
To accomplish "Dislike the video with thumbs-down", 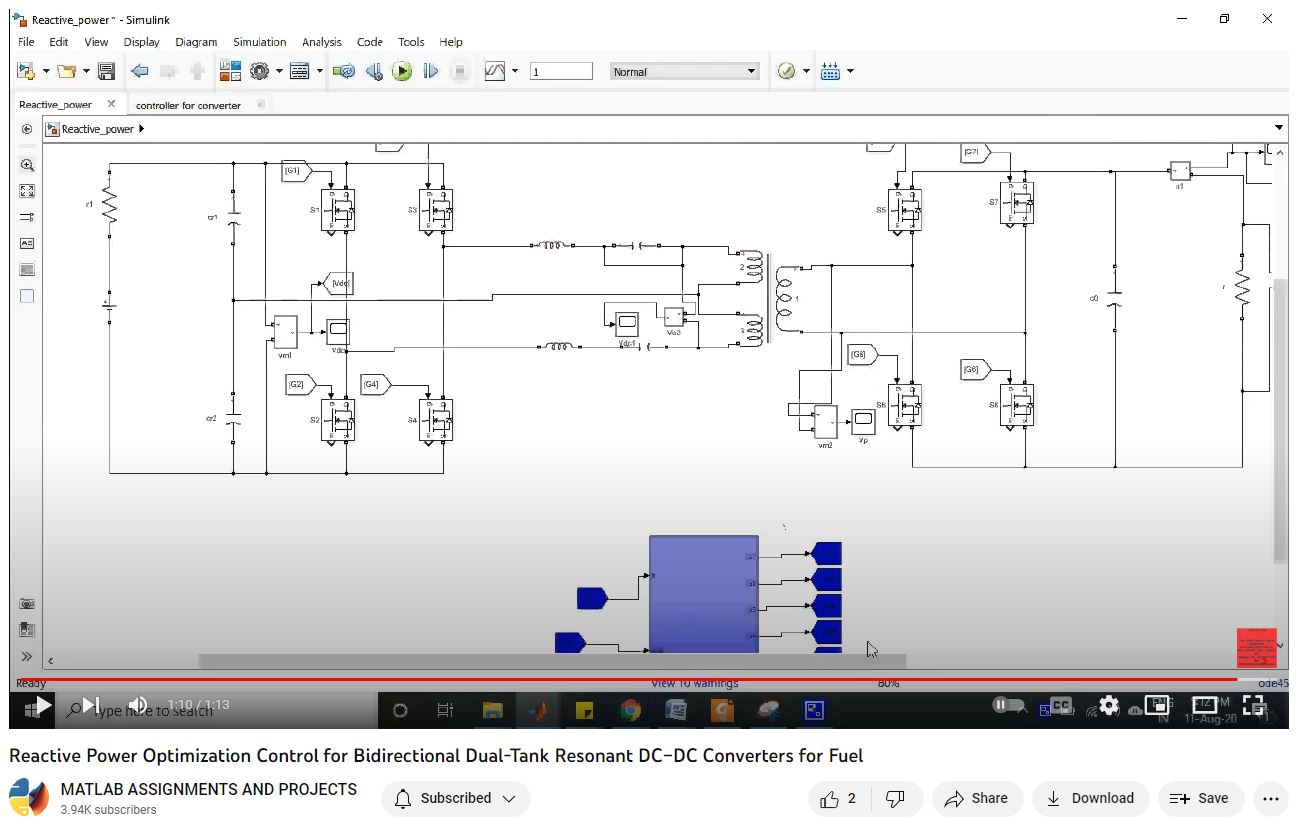I will [895, 798].
